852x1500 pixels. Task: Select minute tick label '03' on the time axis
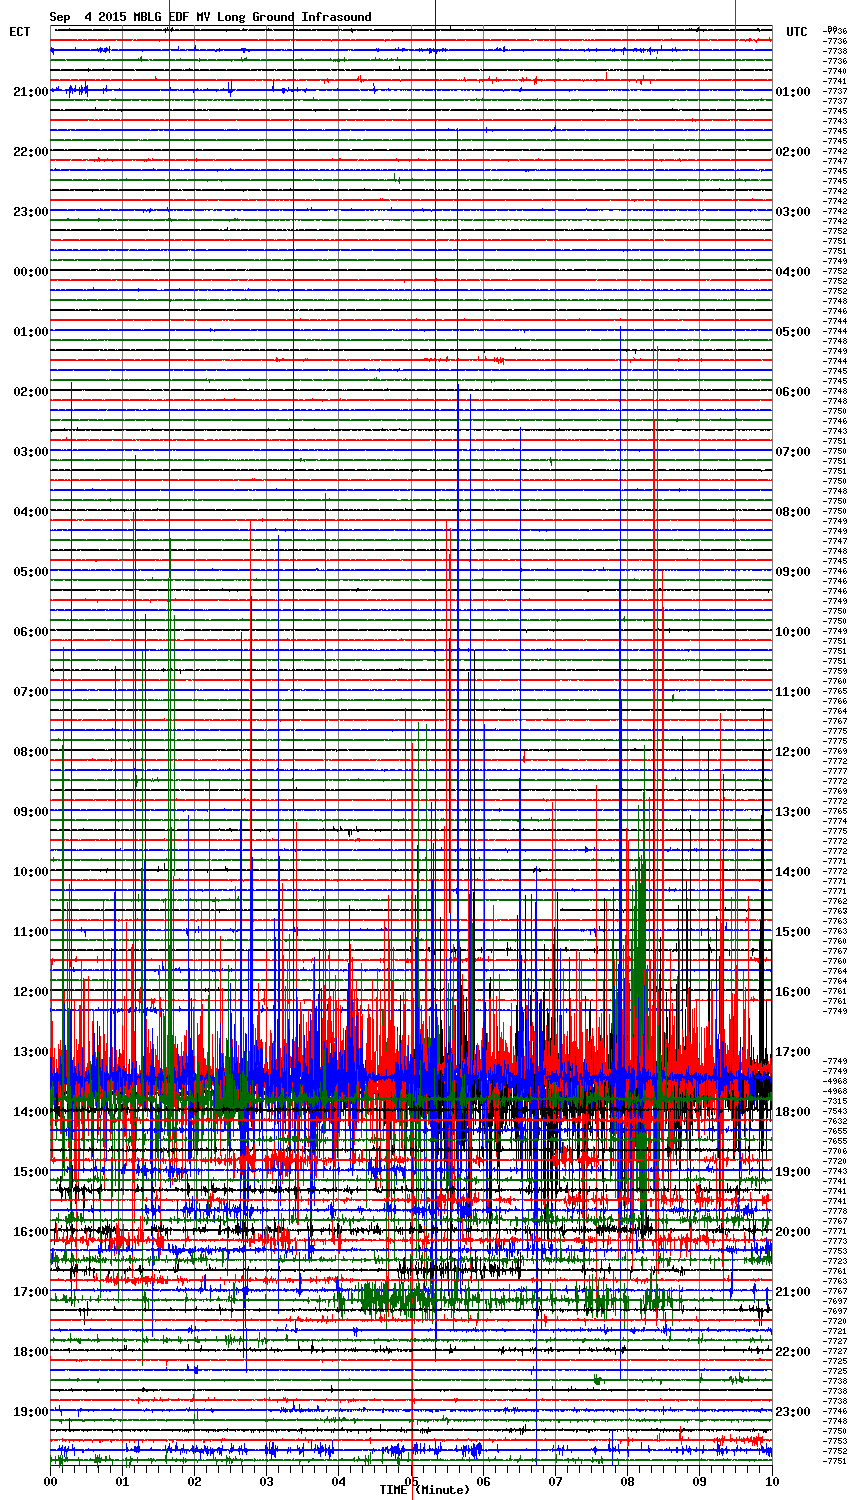click(267, 1480)
